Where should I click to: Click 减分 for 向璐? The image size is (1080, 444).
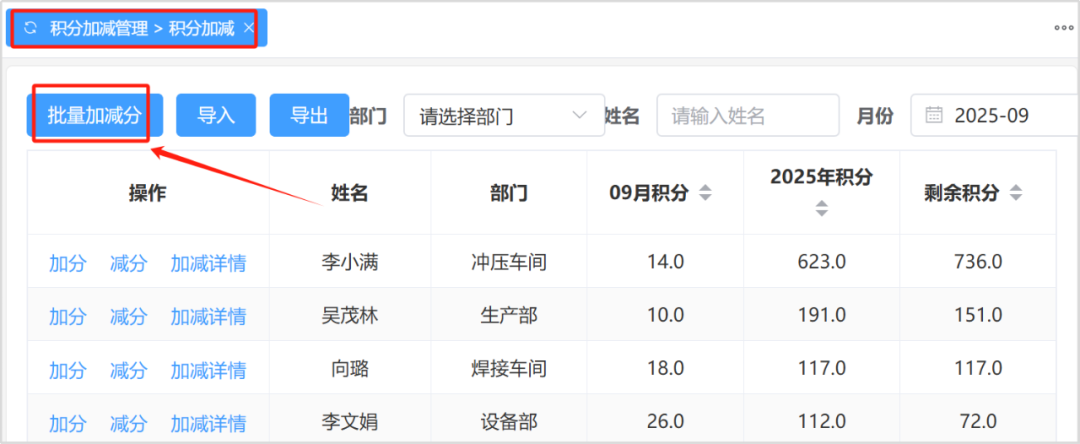[128, 369]
